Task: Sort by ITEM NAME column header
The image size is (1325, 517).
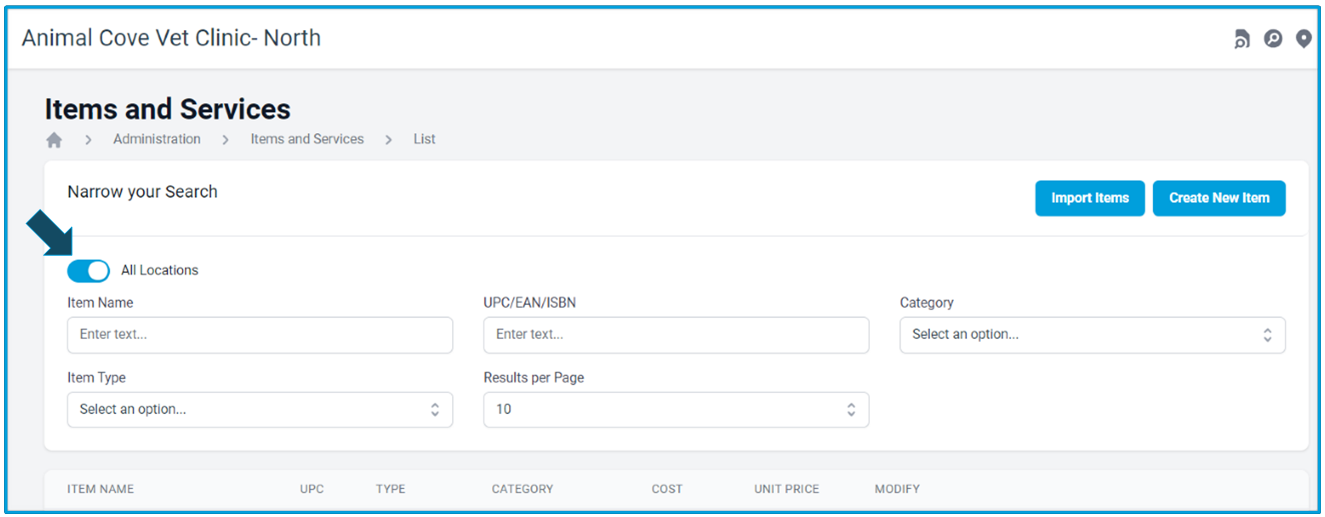Action: [x=100, y=489]
